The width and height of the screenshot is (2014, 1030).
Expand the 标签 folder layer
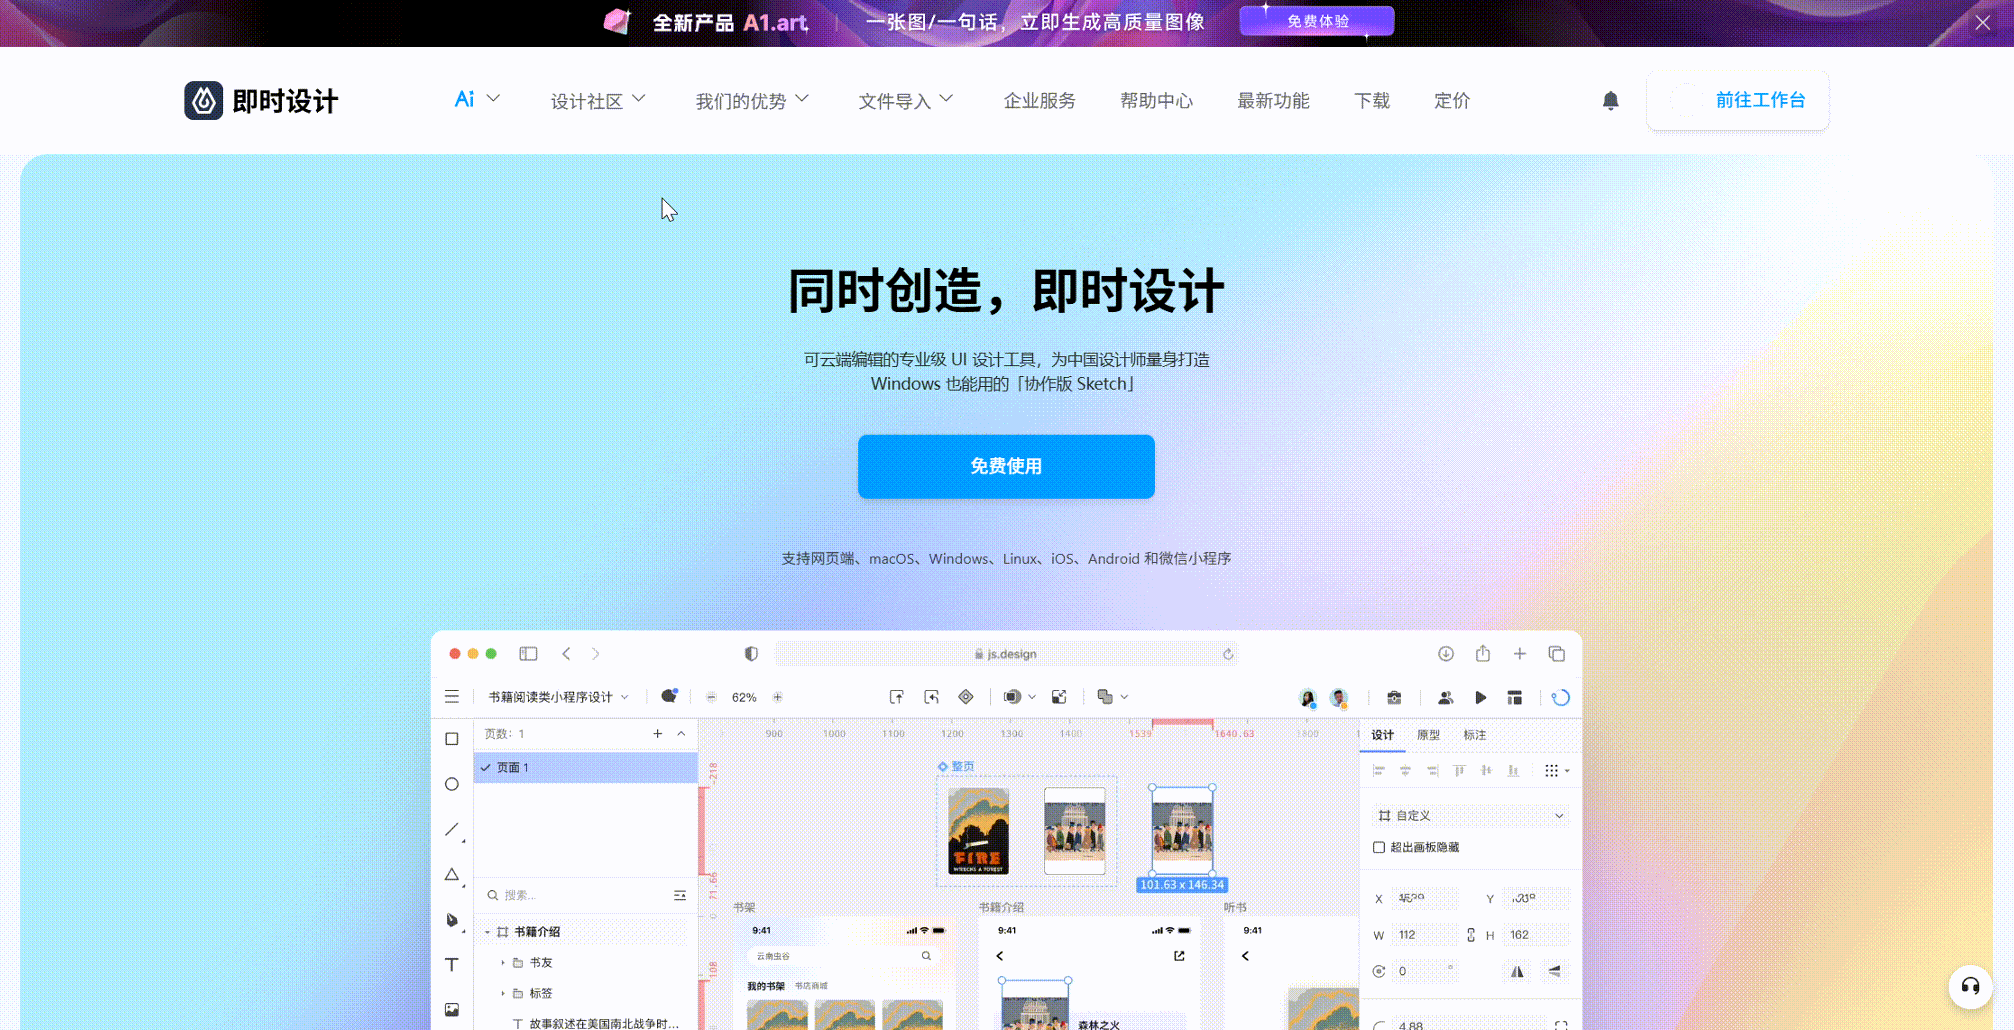(503, 993)
